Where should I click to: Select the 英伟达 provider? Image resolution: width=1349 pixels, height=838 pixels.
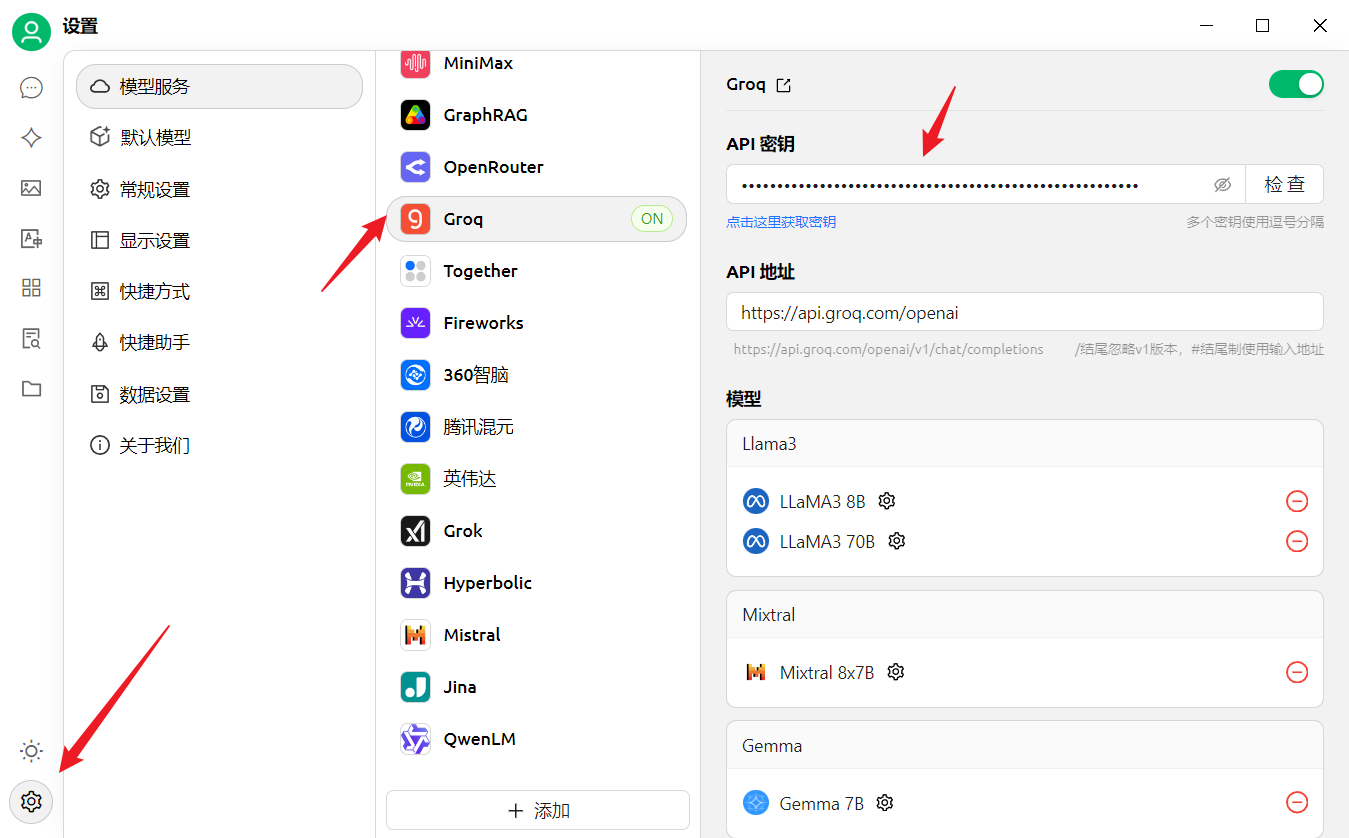tap(537, 479)
